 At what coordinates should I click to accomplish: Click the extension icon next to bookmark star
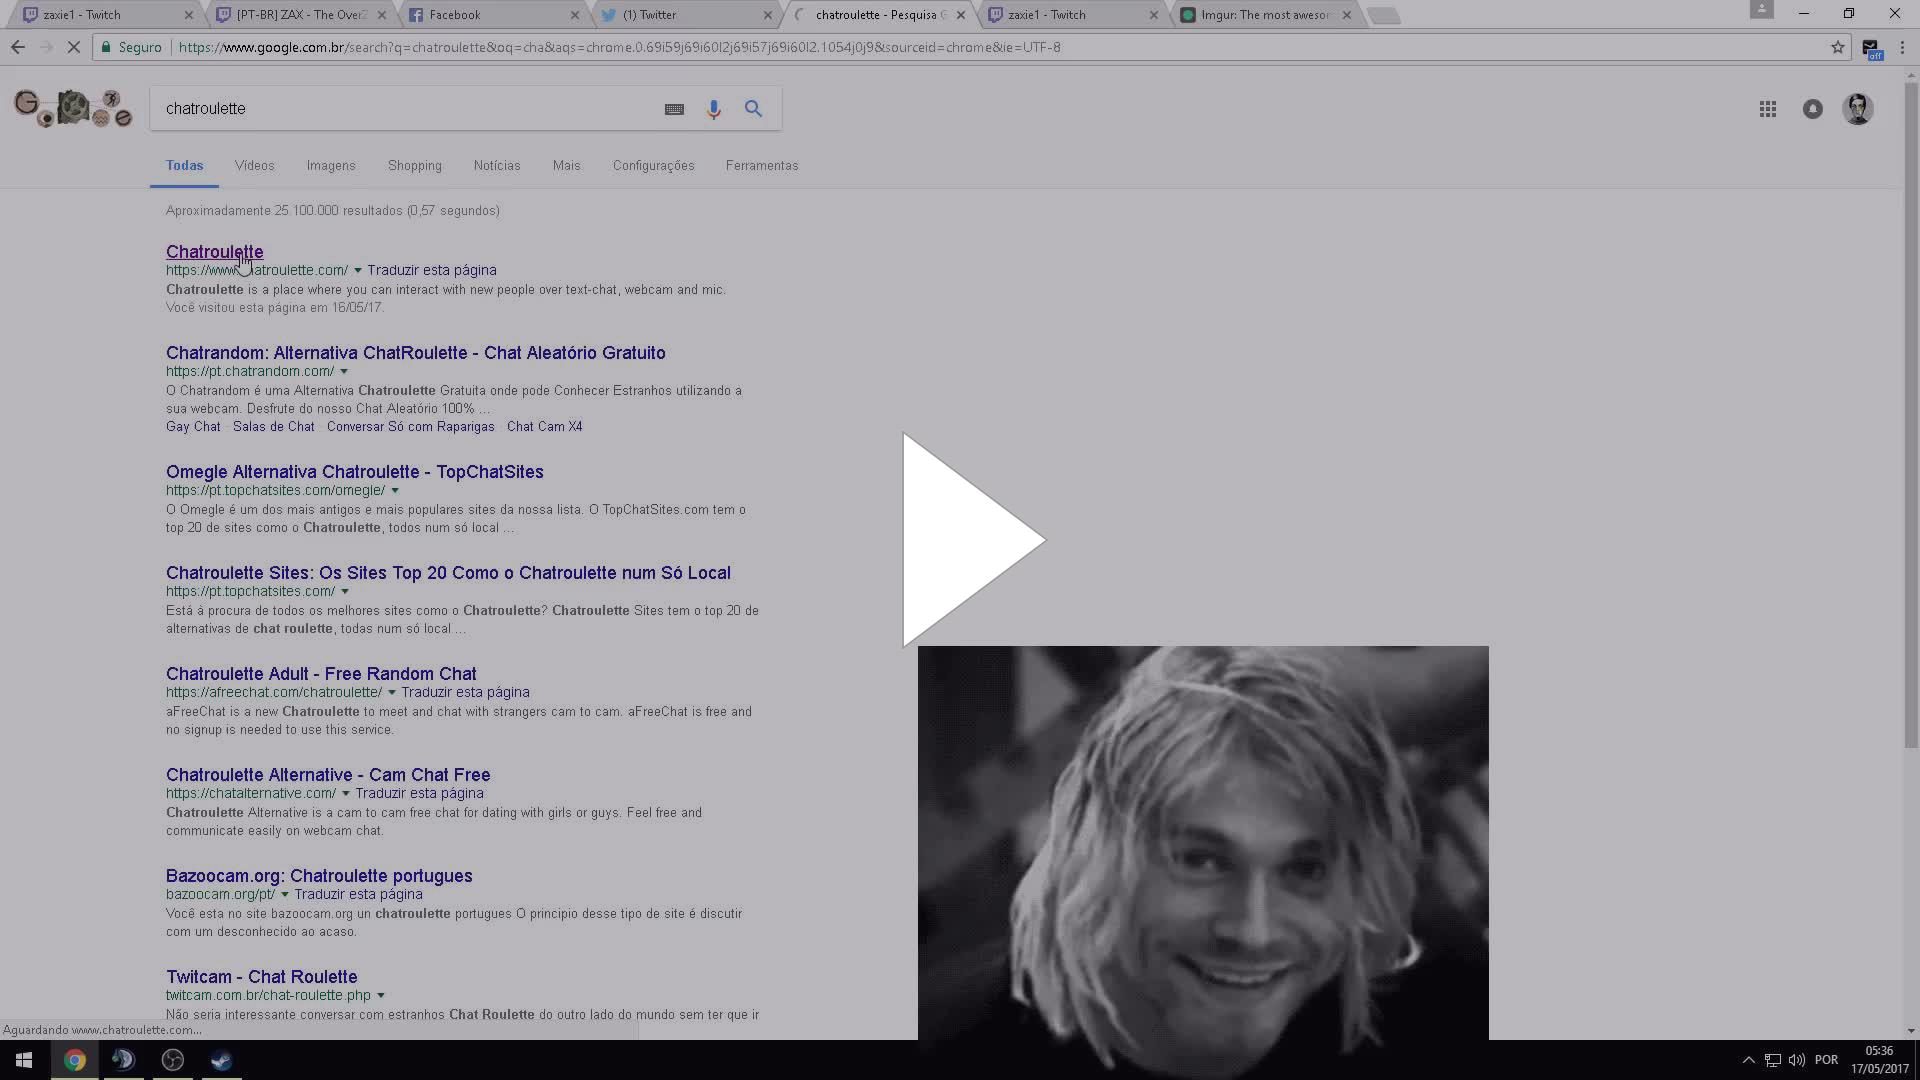(1871, 48)
